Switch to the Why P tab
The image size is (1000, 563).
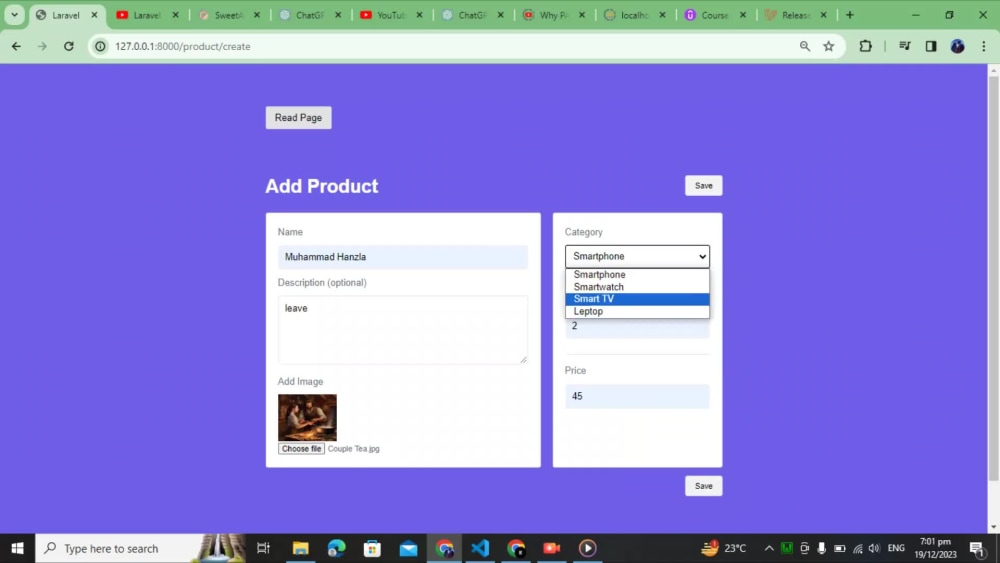pyautogui.click(x=554, y=15)
